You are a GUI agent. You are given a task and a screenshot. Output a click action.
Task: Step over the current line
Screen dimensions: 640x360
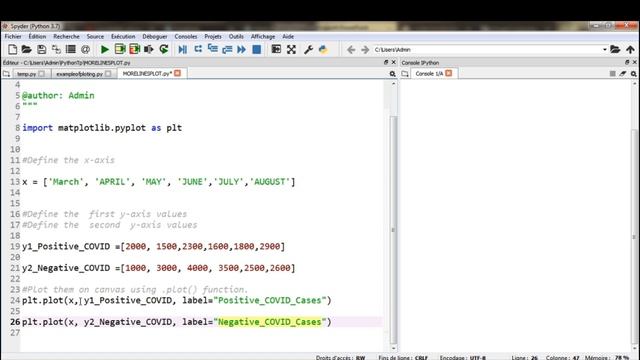[198, 49]
